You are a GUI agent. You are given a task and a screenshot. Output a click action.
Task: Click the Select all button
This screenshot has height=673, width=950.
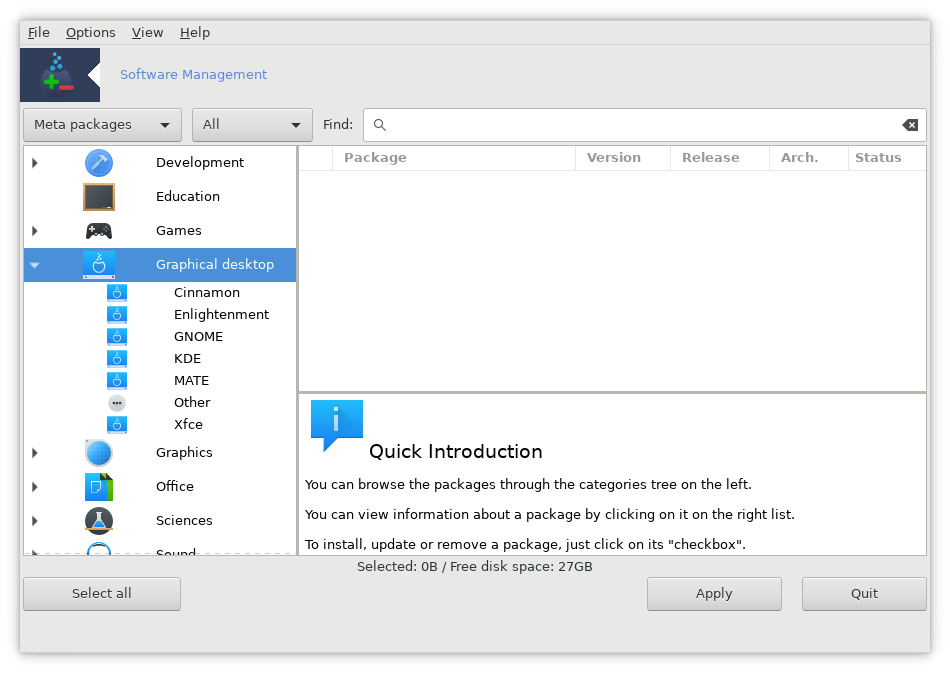pos(102,594)
